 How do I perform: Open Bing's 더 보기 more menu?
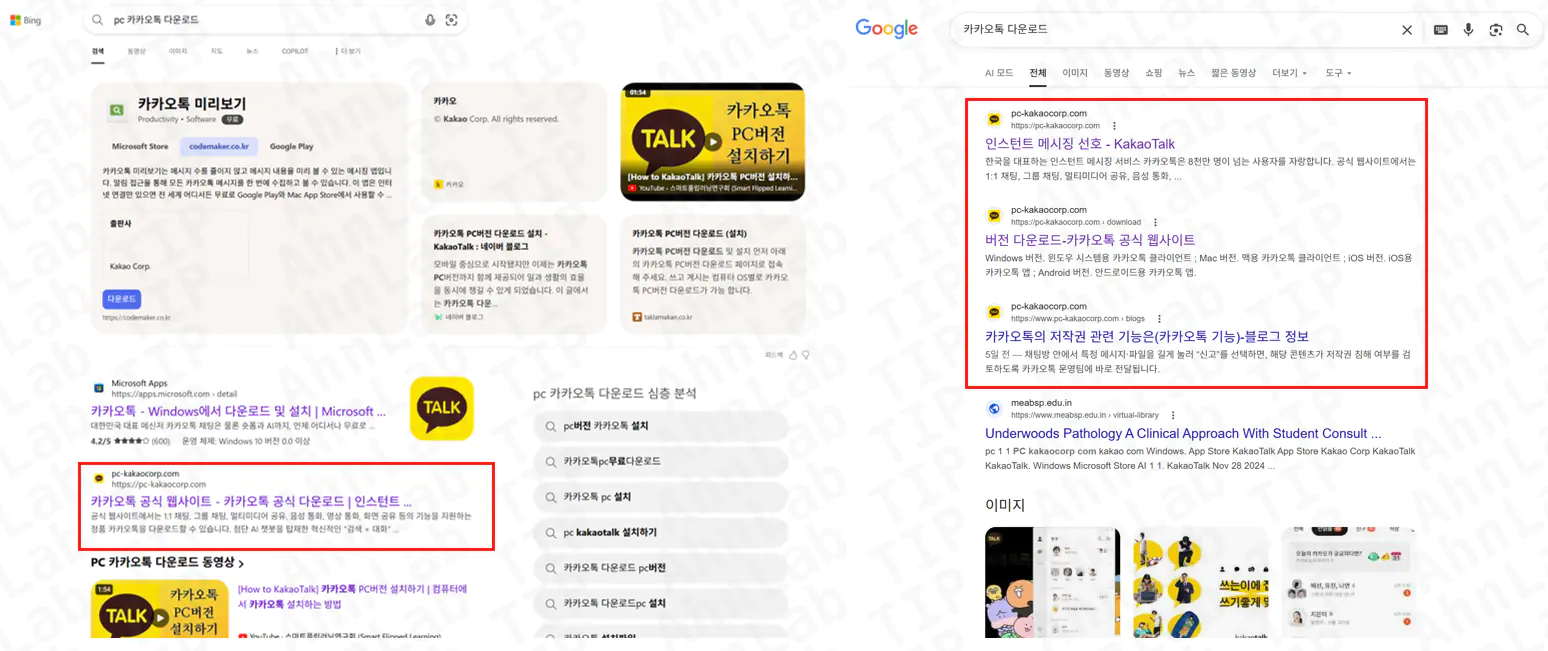[x=348, y=51]
